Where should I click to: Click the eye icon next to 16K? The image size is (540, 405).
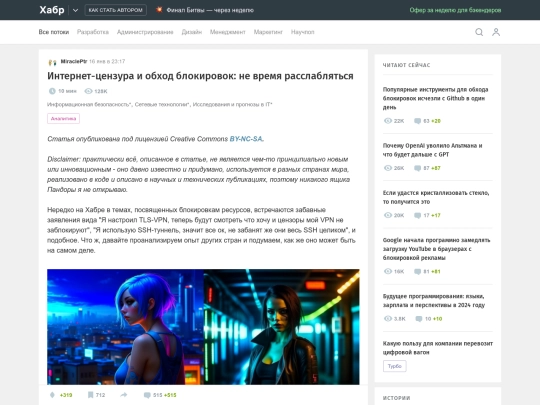388,271
